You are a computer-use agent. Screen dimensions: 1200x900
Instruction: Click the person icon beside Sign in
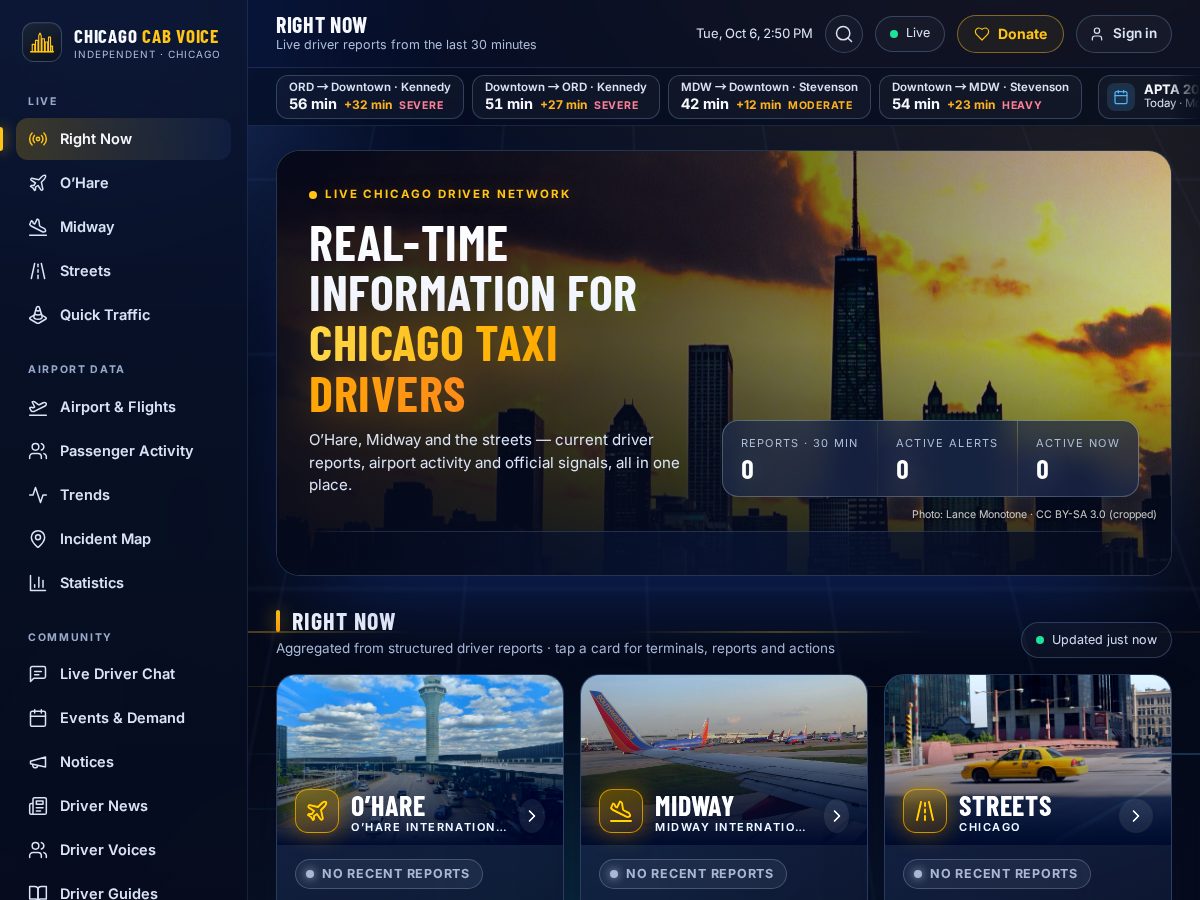pyautogui.click(x=1097, y=34)
